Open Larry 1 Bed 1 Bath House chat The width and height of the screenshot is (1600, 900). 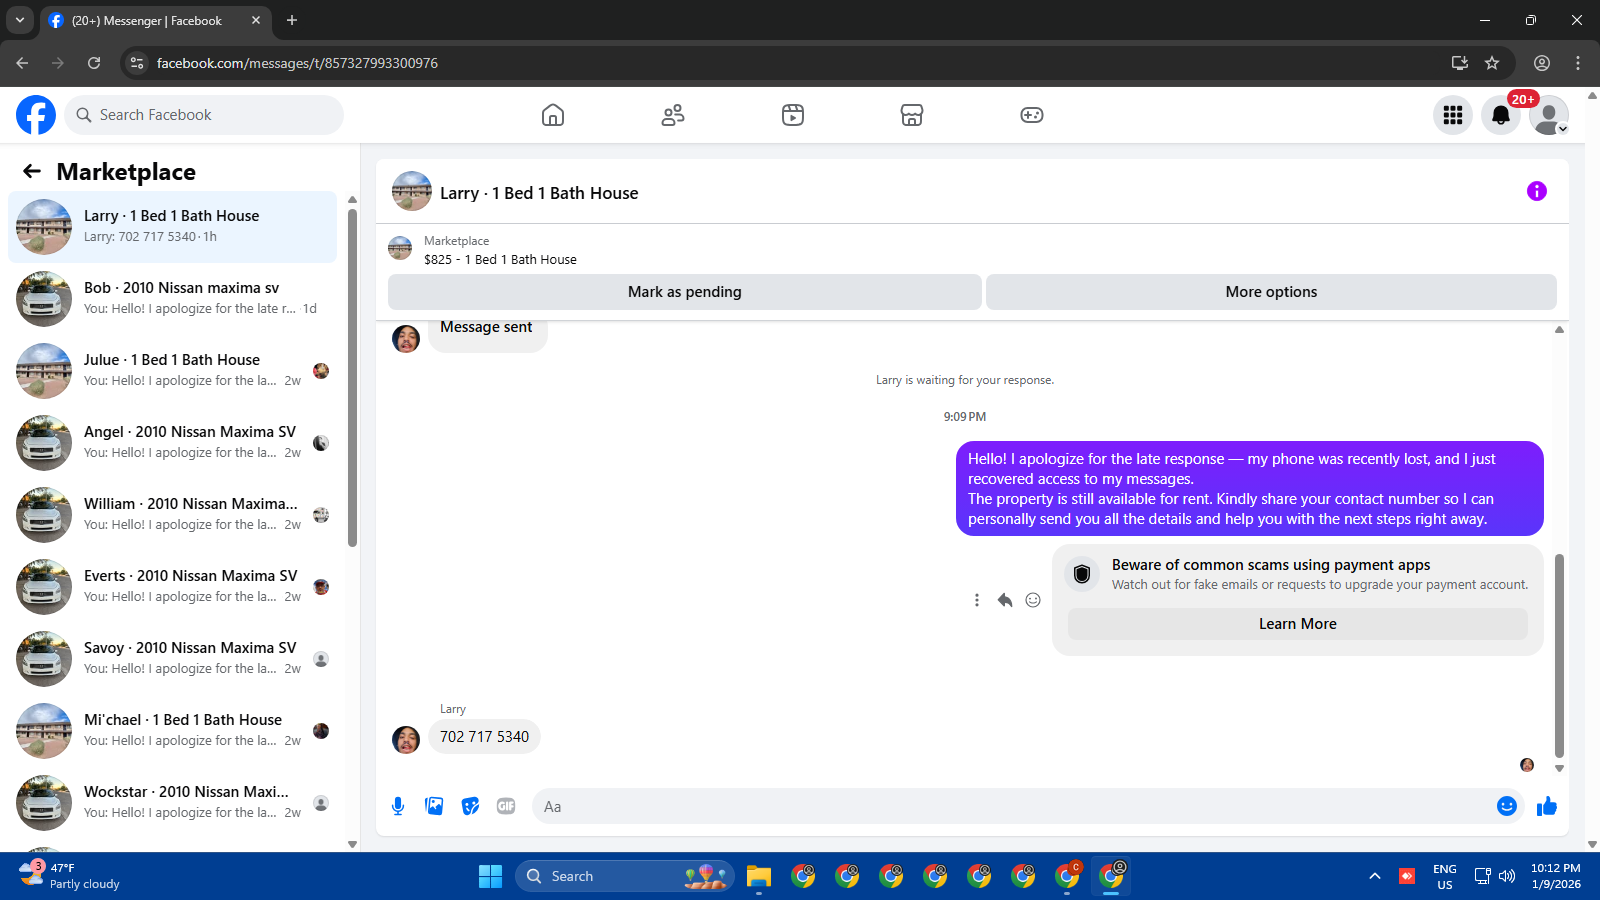[x=172, y=227]
